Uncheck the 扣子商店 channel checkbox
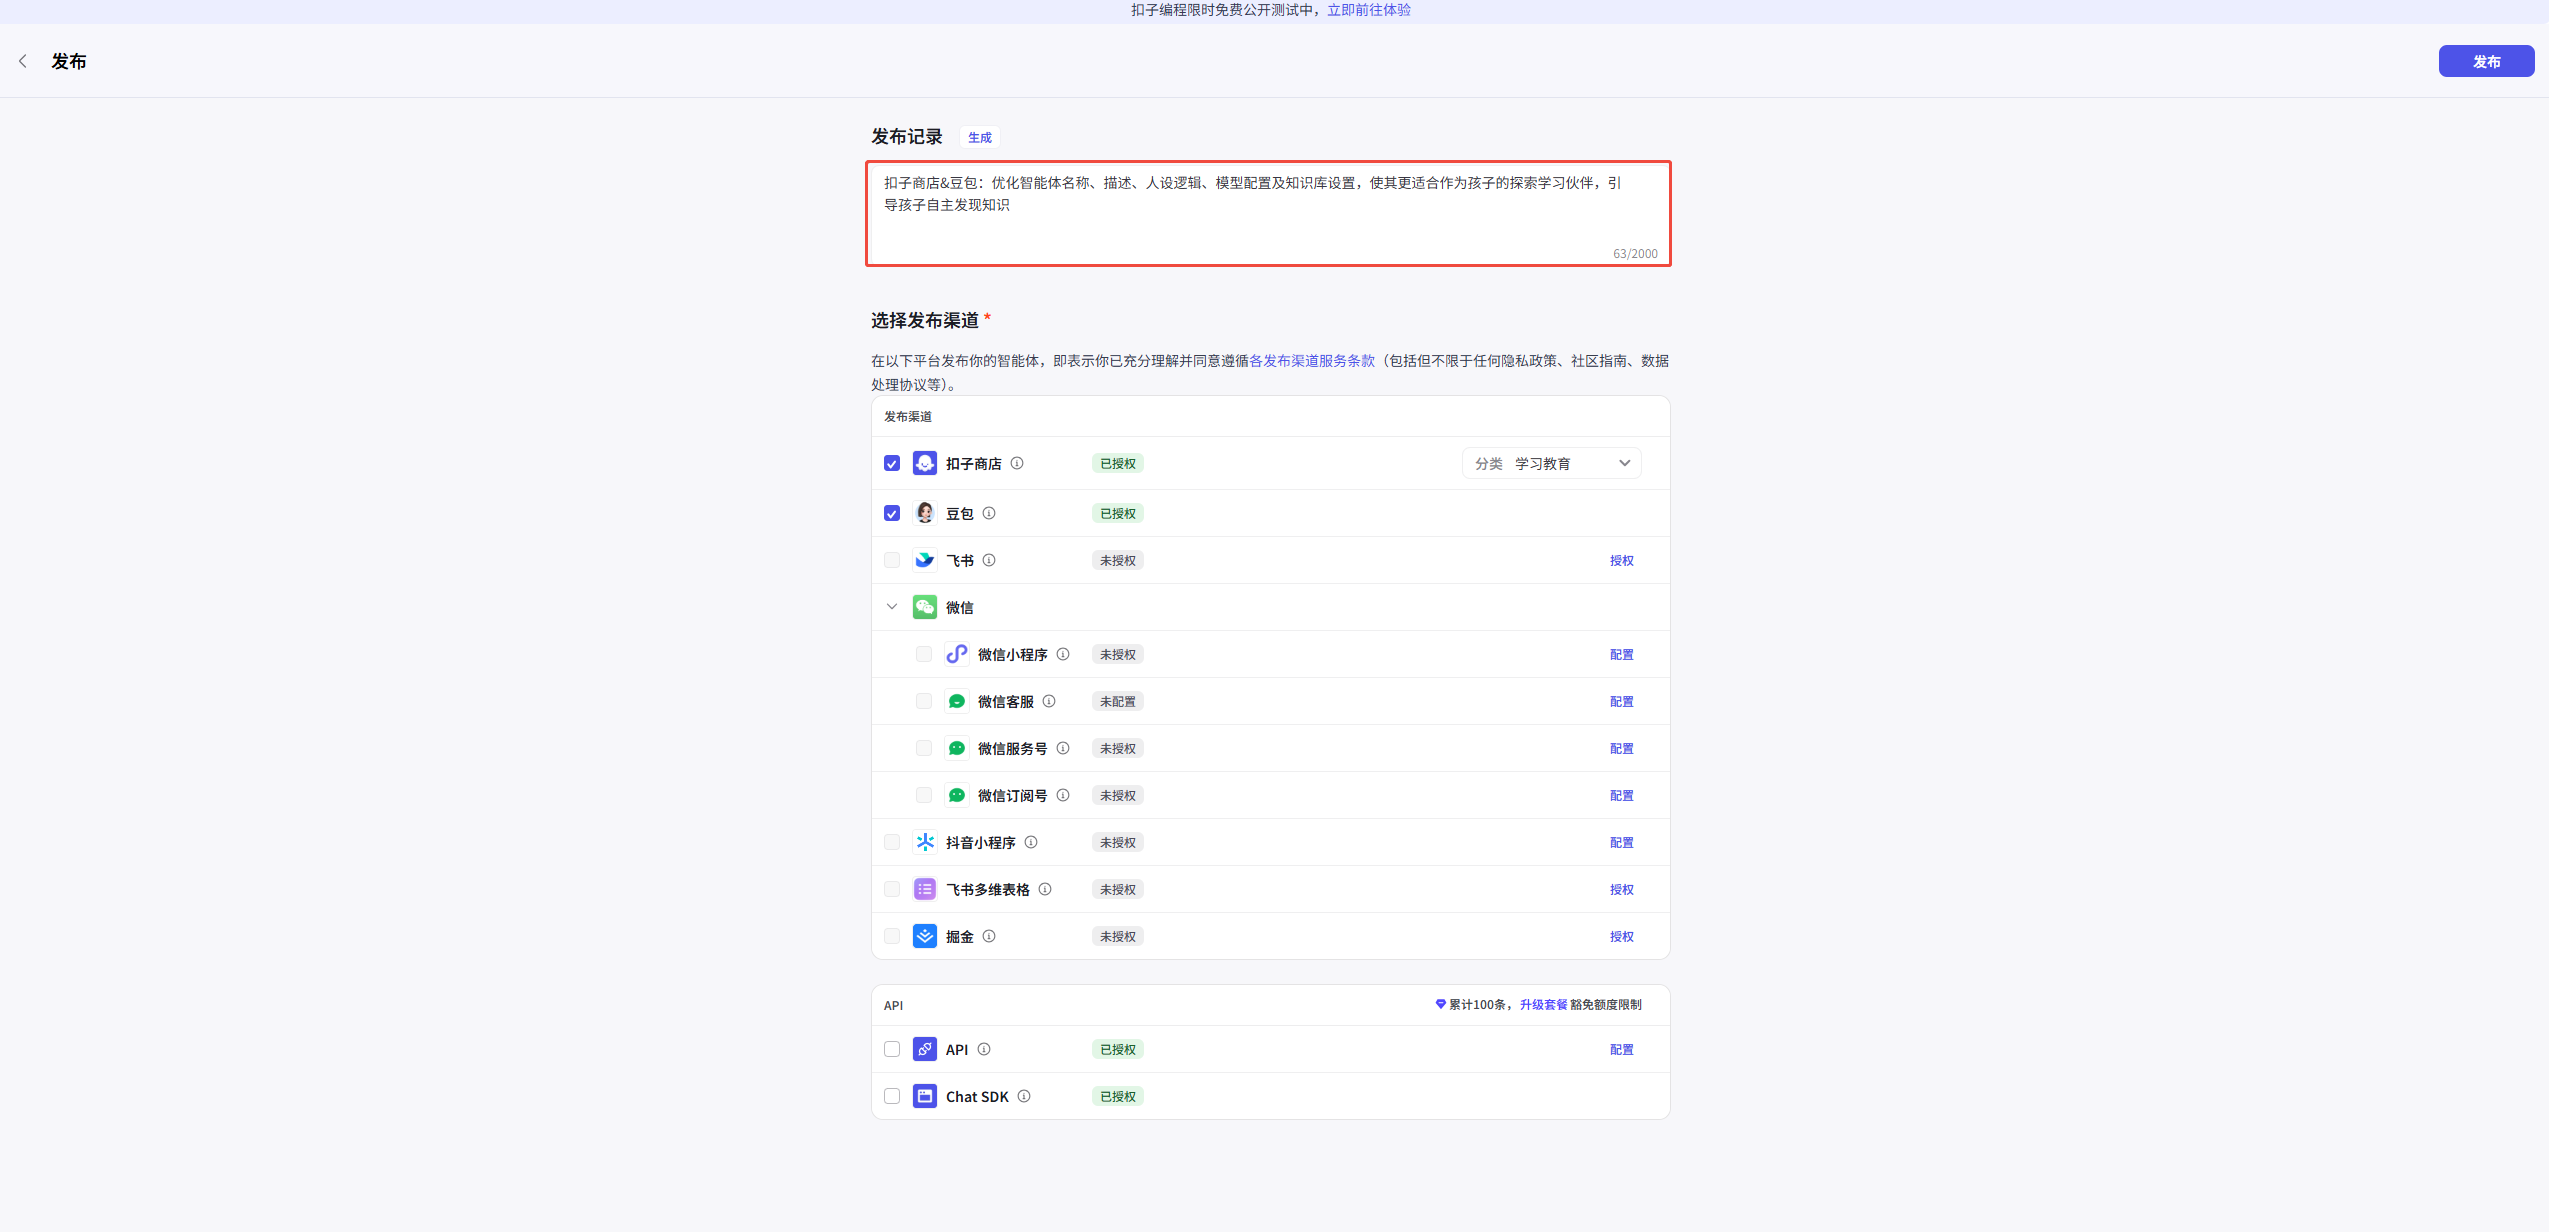 point(892,463)
